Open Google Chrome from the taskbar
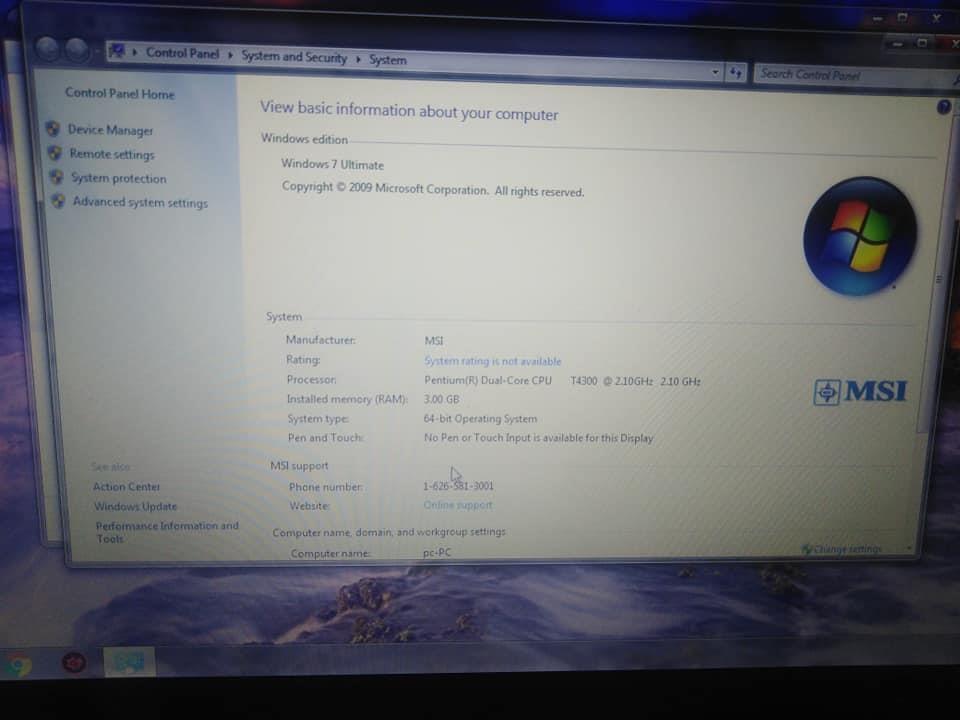Image resolution: width=960 pixels, height=720 pixels. click(18, 665)
